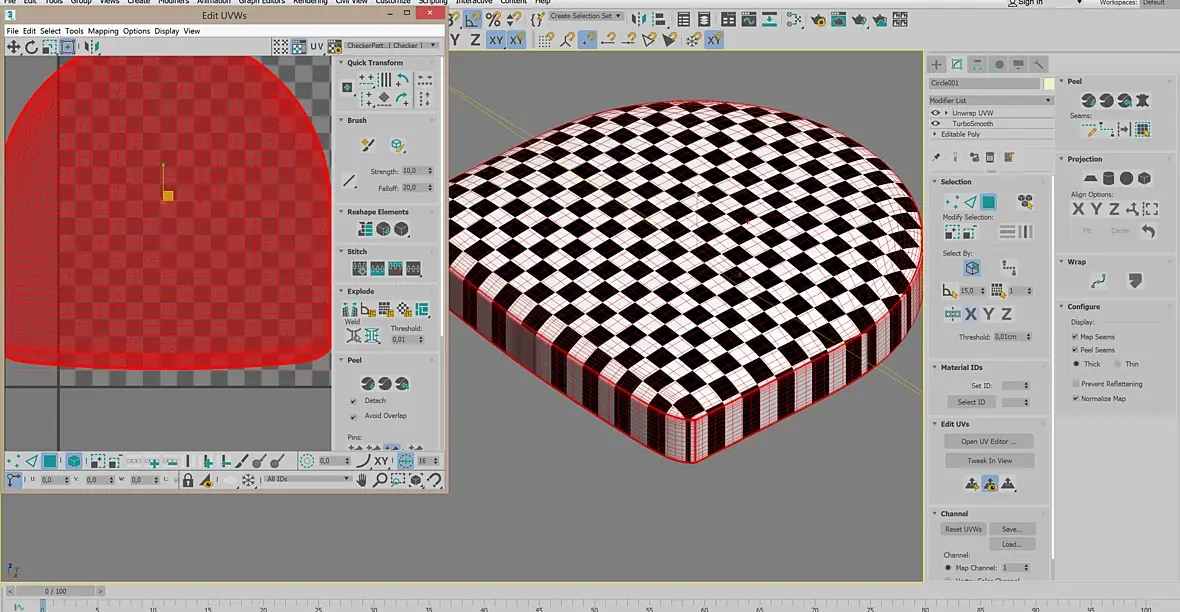This screenshot has width=1180, height=612.
Task: Click the lock selection padlock icon
Action: [x=187, y=481]
